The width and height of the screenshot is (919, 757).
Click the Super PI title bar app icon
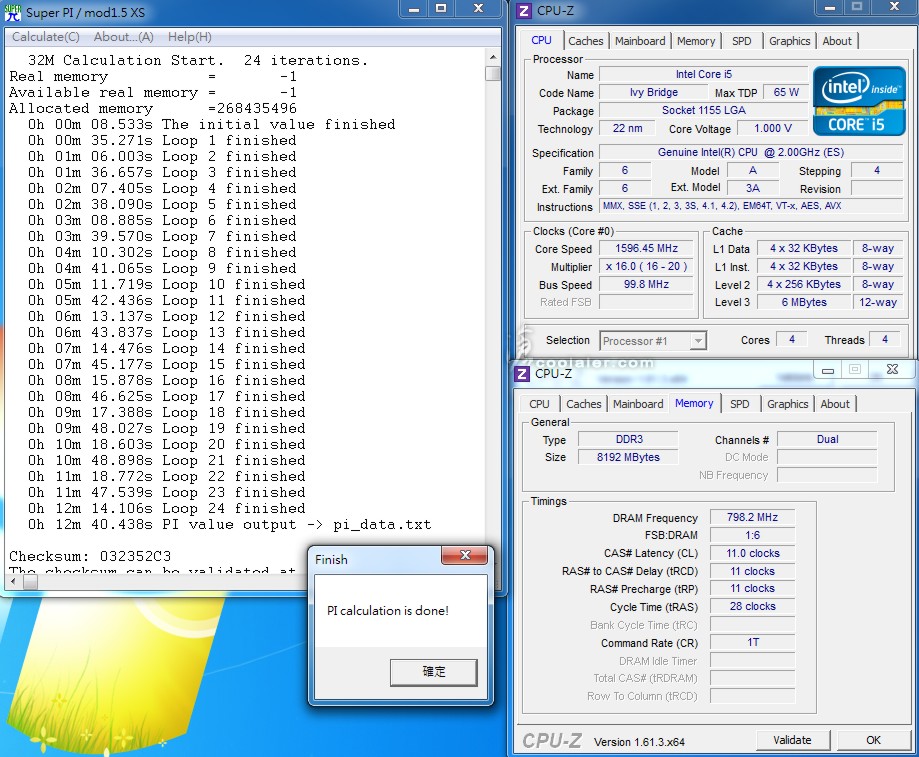[12, 12]
